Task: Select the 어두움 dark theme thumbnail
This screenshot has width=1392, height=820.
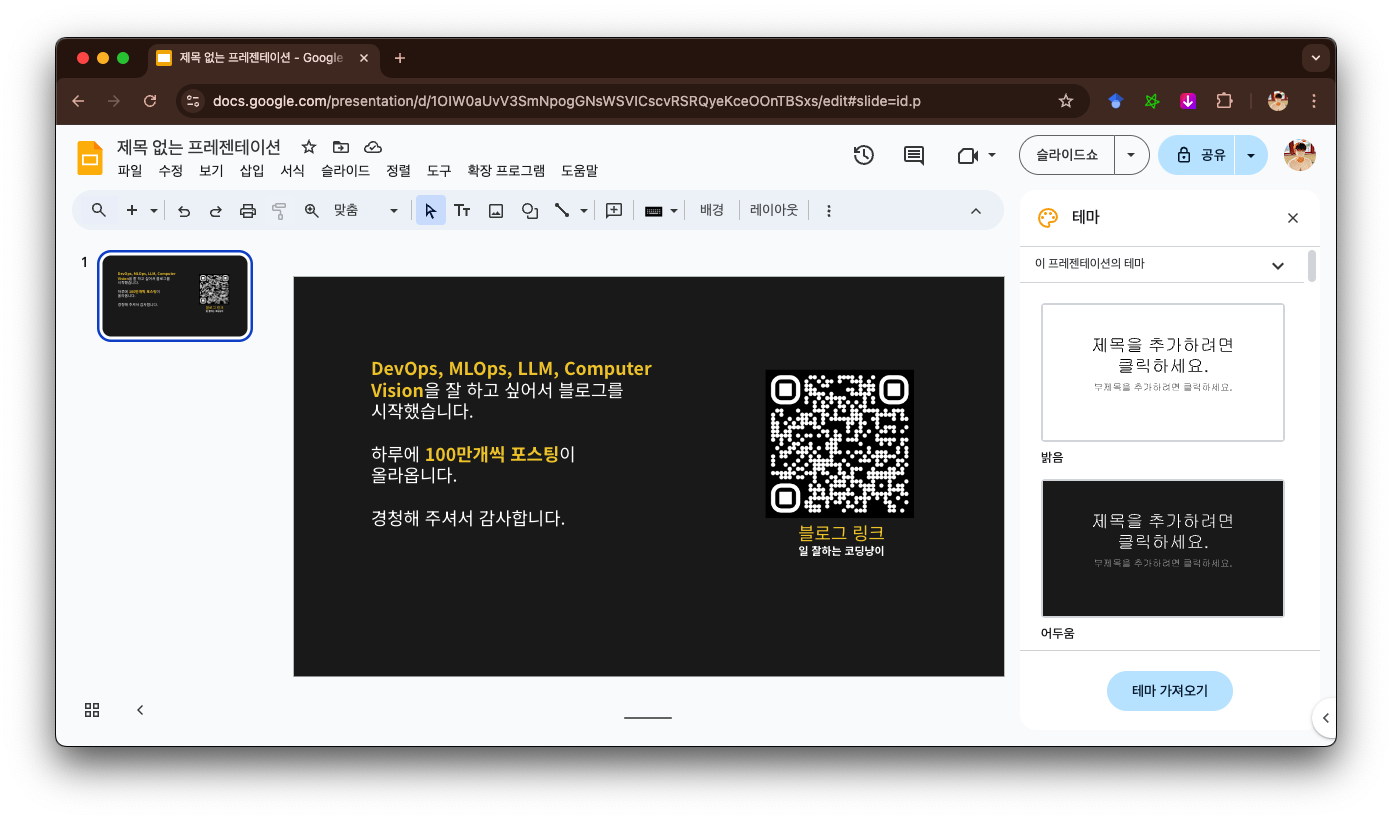Action: 1163,548
